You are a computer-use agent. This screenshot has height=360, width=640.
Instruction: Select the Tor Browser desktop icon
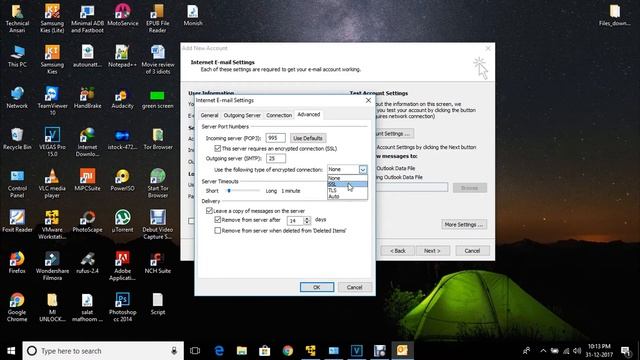pos(158,139)
